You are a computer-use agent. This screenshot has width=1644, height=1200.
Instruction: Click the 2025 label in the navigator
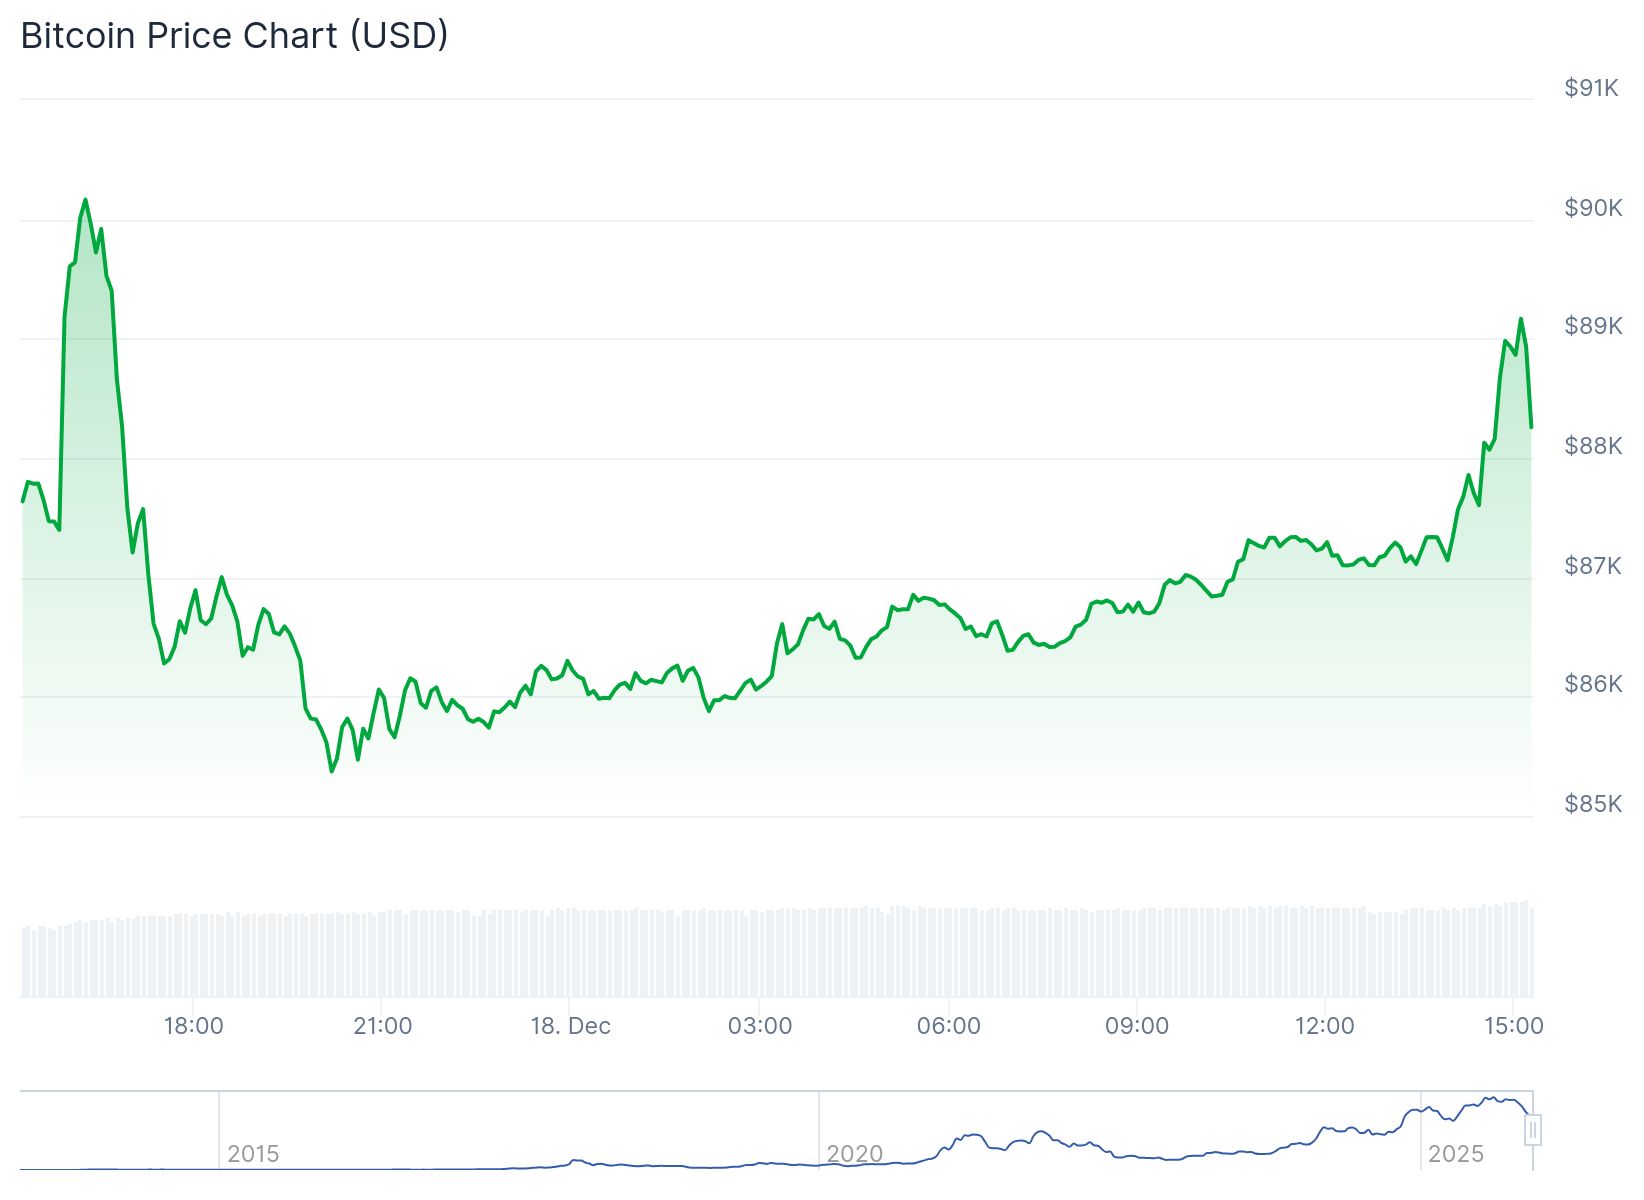(1455, 1154)
